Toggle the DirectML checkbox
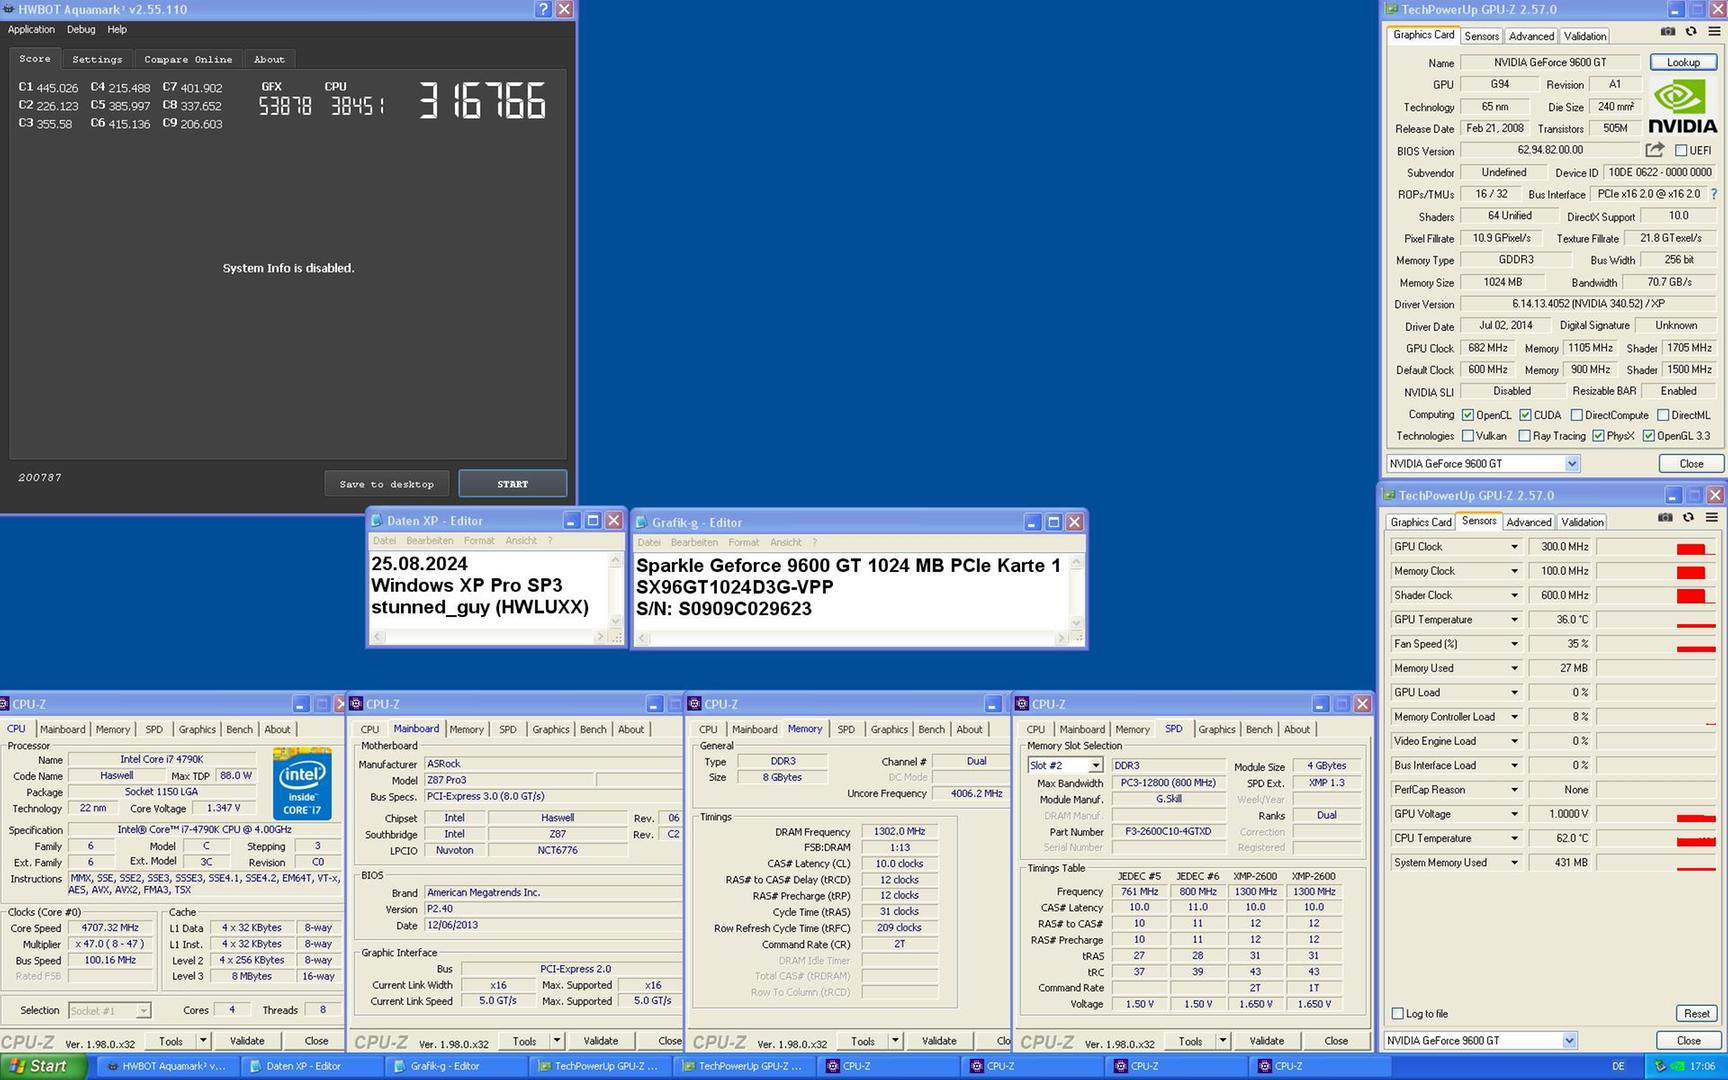Screen dimensions: 1728x1080 pos(1663,415)
